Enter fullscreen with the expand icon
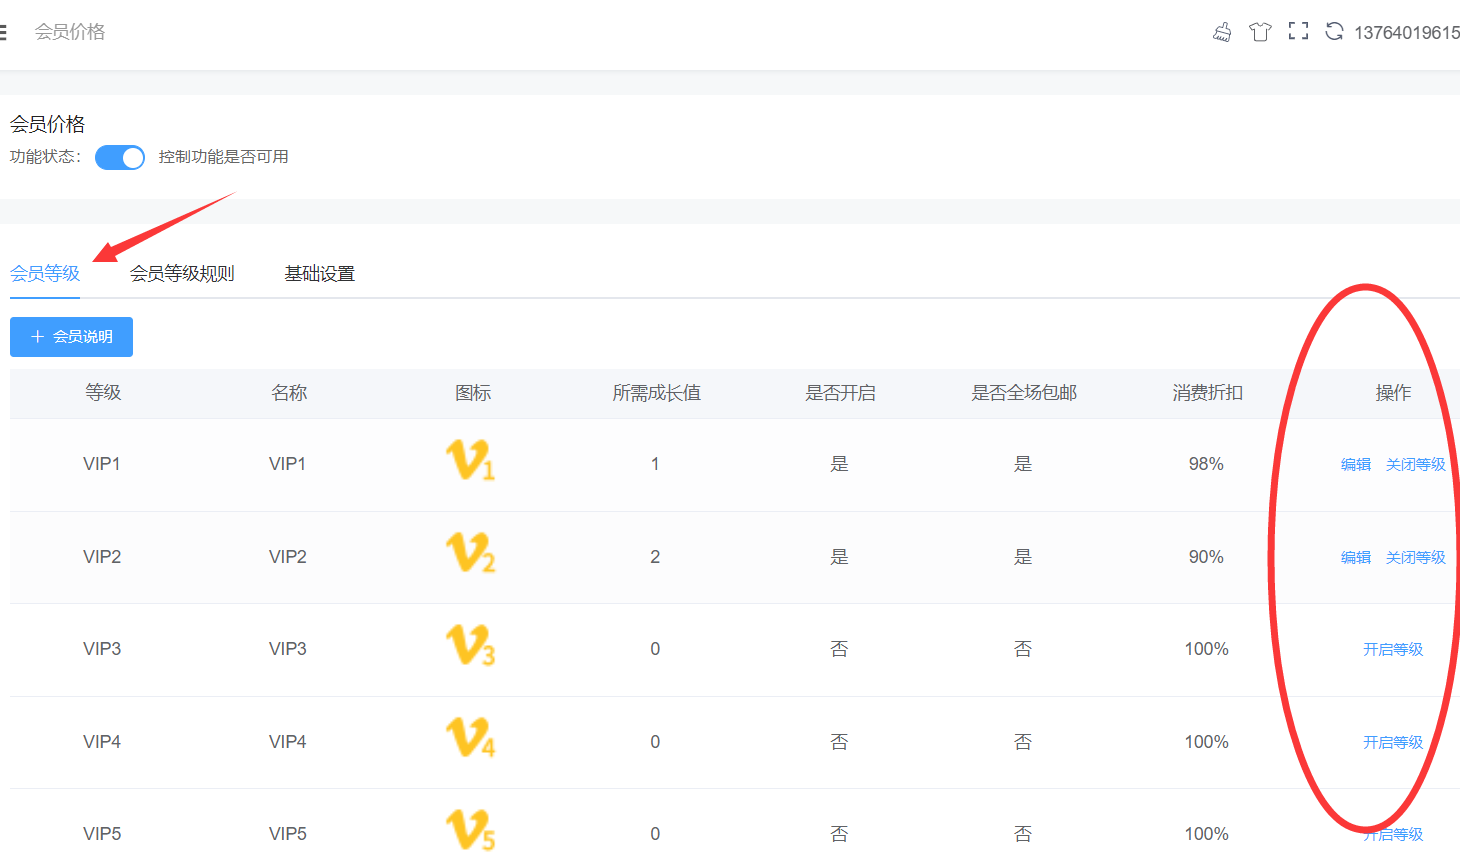 [x=1298, y=31]
